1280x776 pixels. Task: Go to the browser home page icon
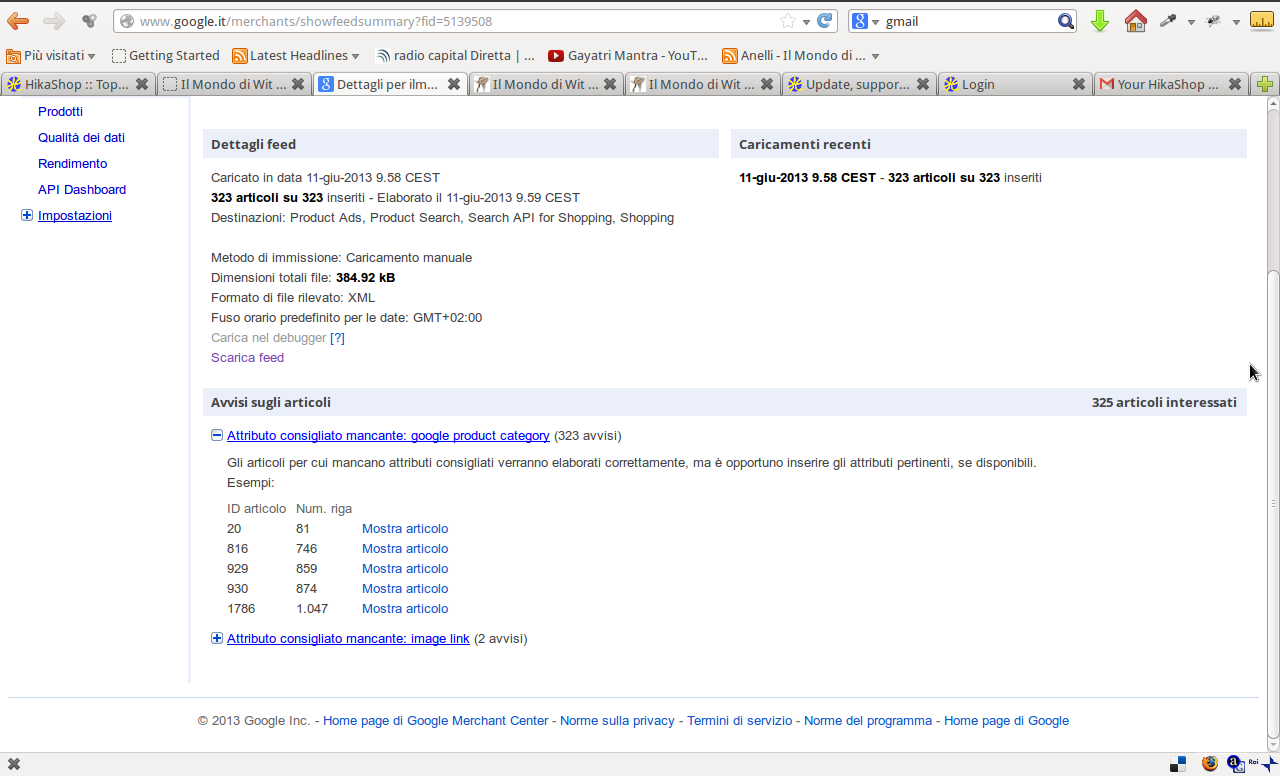1135,21
